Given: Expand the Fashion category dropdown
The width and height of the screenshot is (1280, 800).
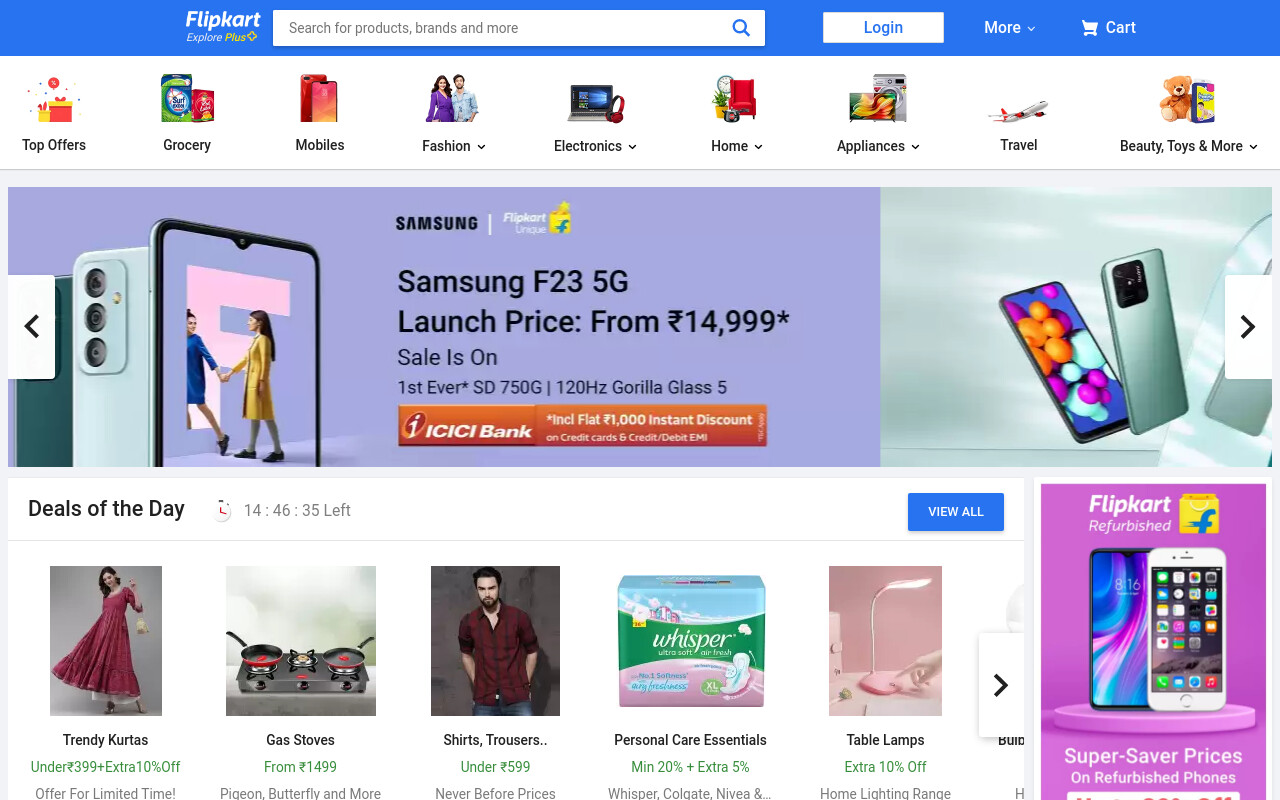Looking at the screenshot, I should (454, 146).
